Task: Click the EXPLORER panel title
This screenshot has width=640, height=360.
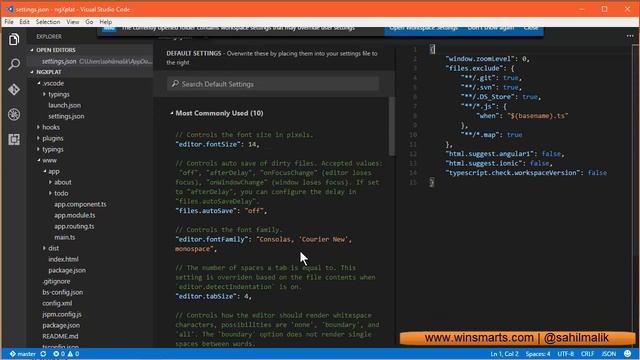Action: click(49, 37)
